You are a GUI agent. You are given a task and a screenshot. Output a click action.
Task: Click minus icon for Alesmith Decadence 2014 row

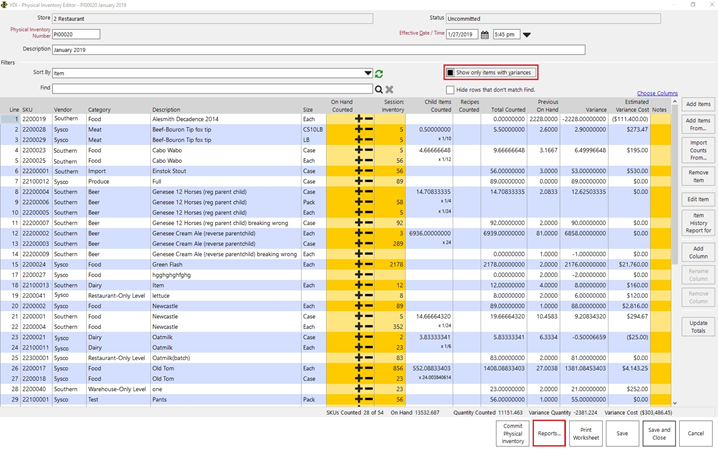369,119
